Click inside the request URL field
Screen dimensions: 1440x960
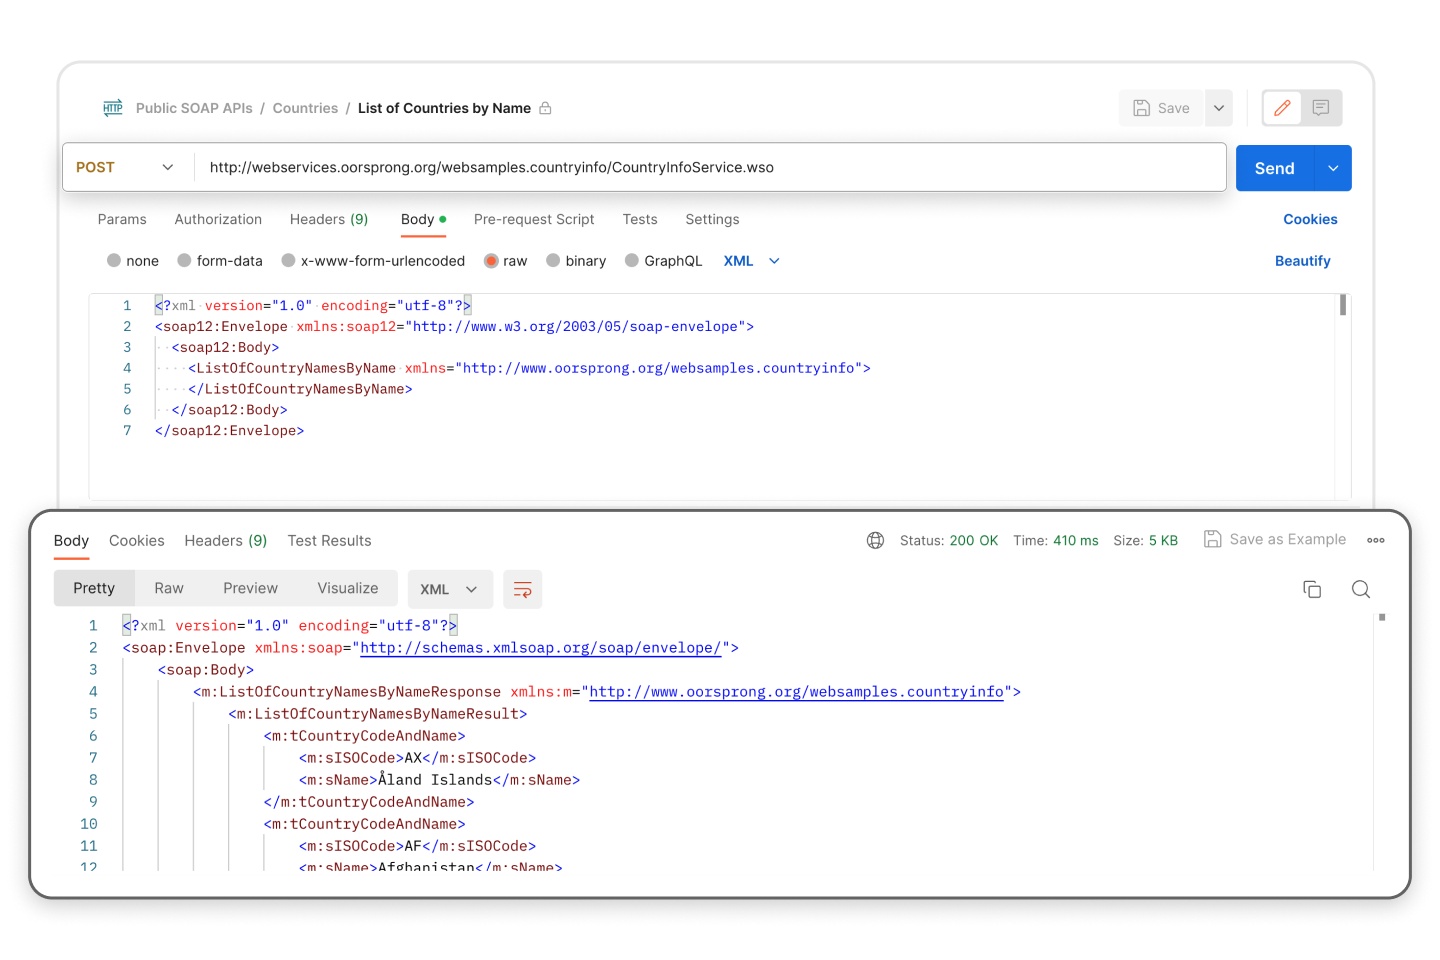point(700,167)
